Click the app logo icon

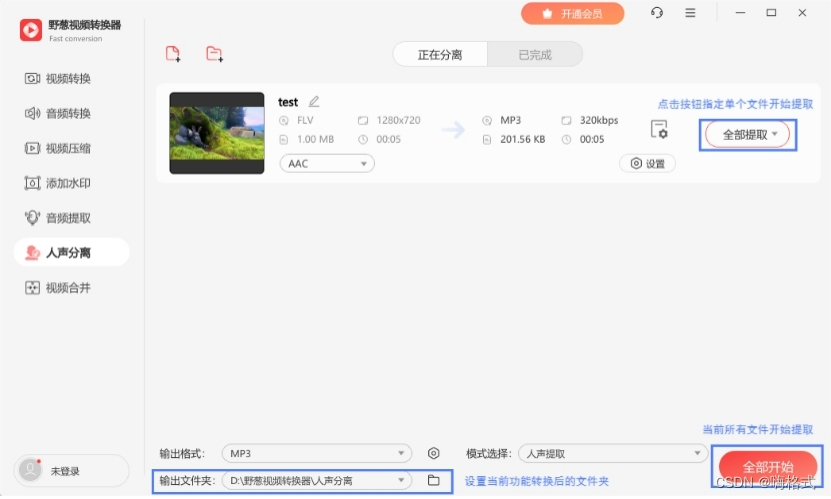coord(31,30)
